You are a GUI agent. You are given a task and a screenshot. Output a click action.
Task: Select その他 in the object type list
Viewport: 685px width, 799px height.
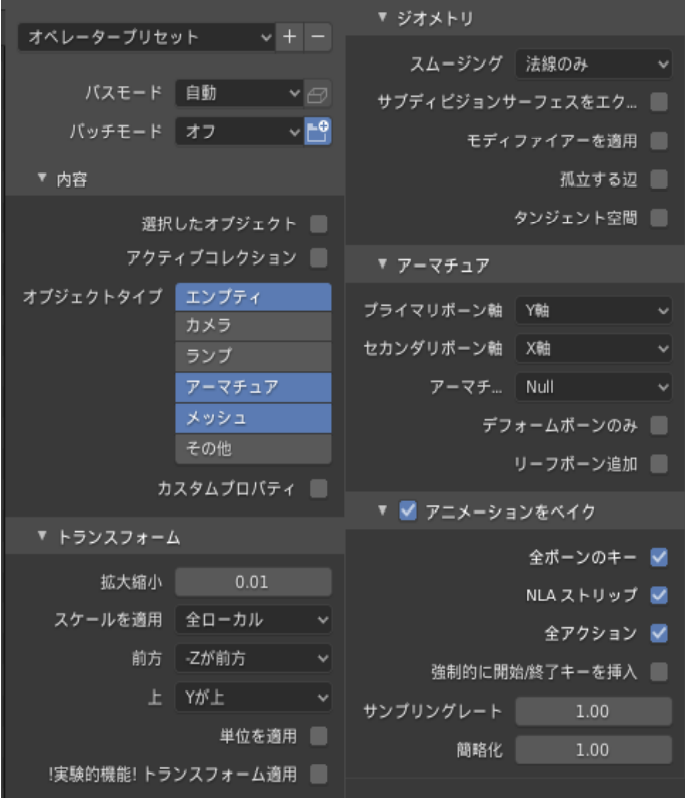(253, 449)
